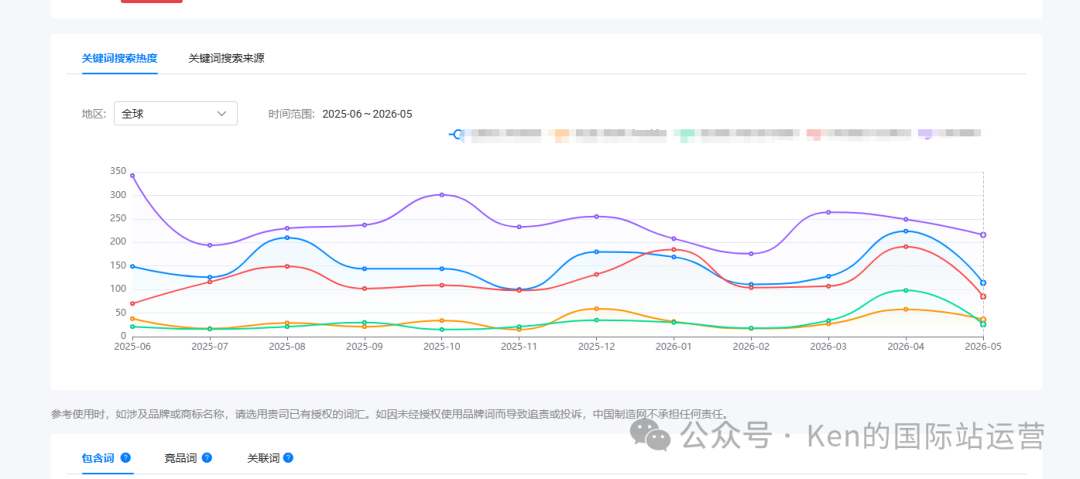Click the red line point at 2026-01
The image size is (1080, 479).
tap(674, 249)
